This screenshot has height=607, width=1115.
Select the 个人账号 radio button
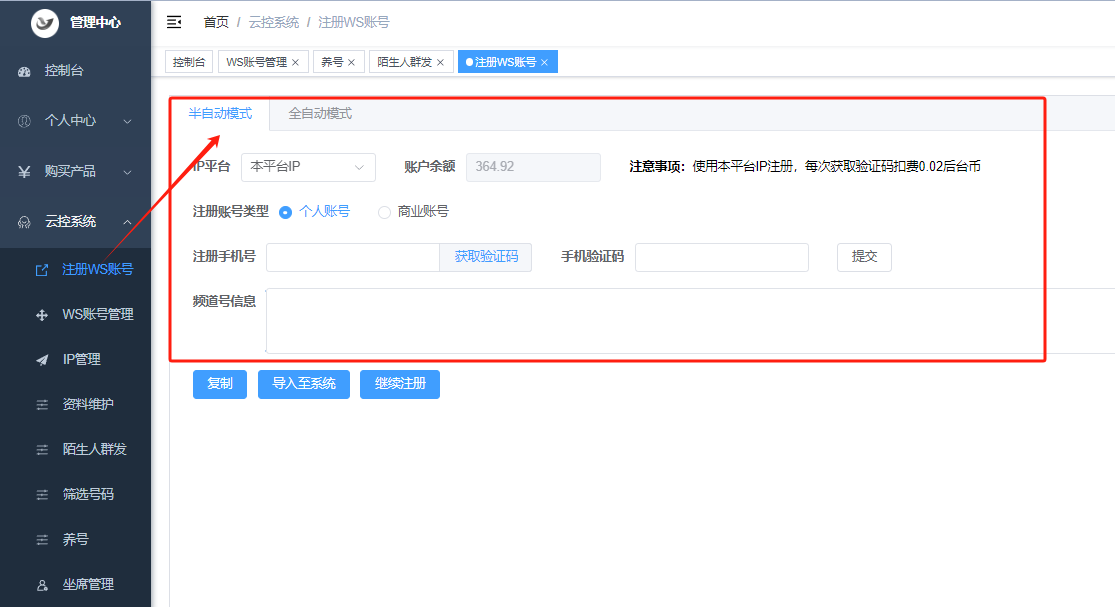pyautogui.click(x=286, y=212)
